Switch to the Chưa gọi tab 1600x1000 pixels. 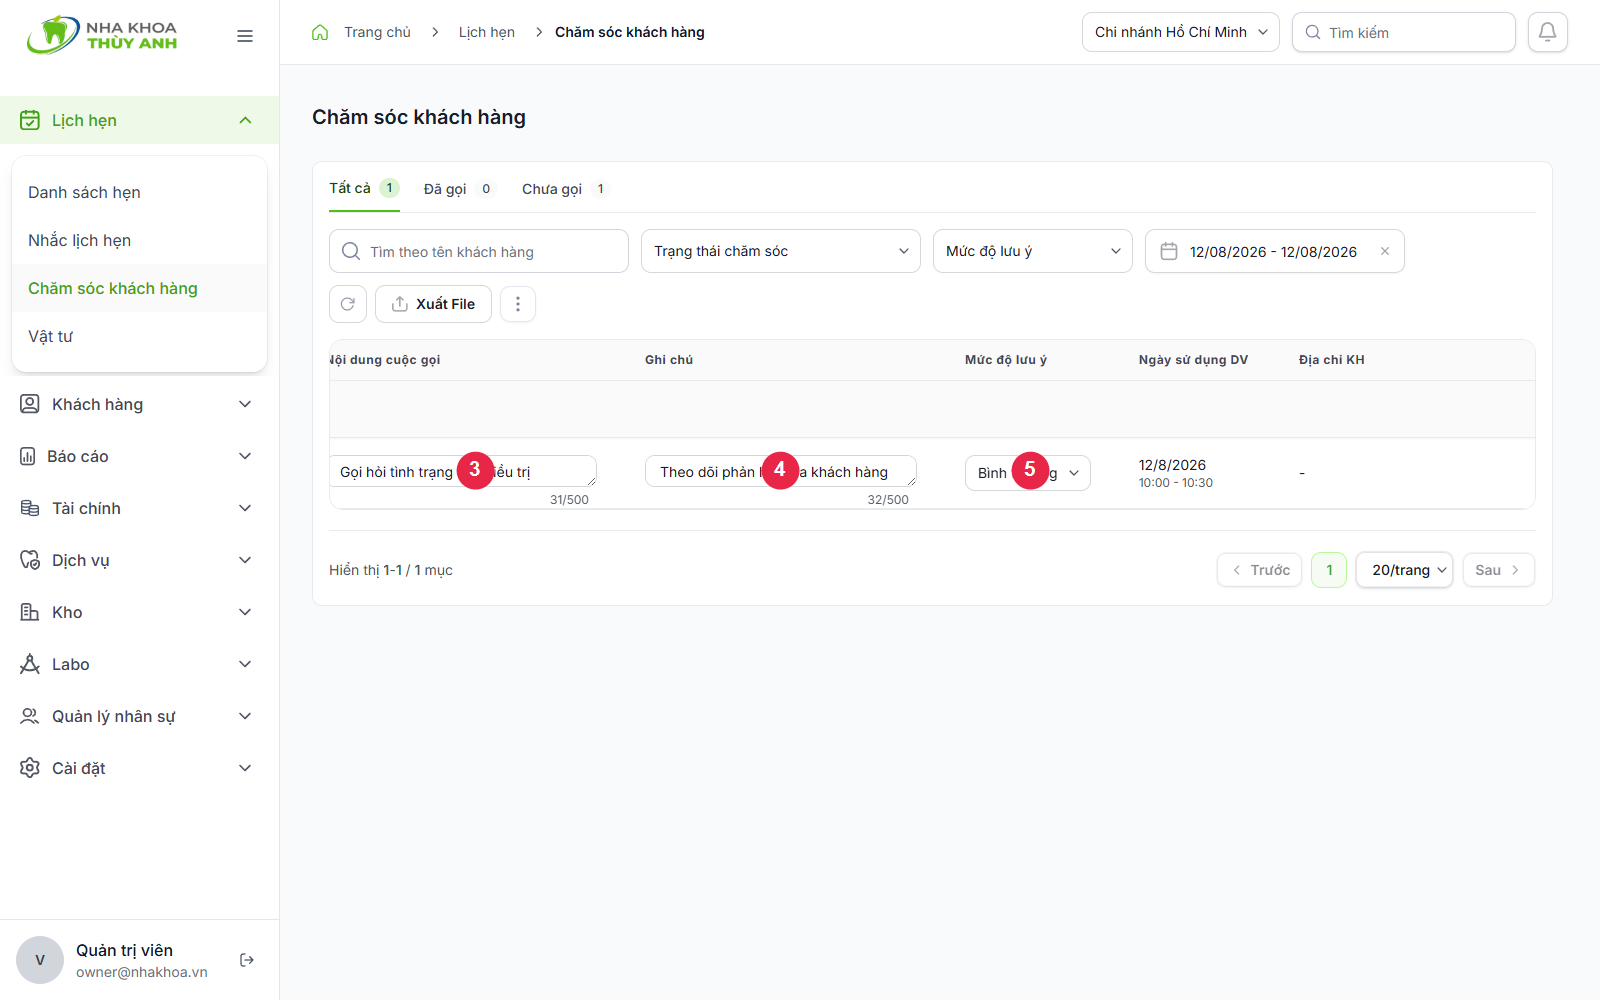(x=565, y=189)
